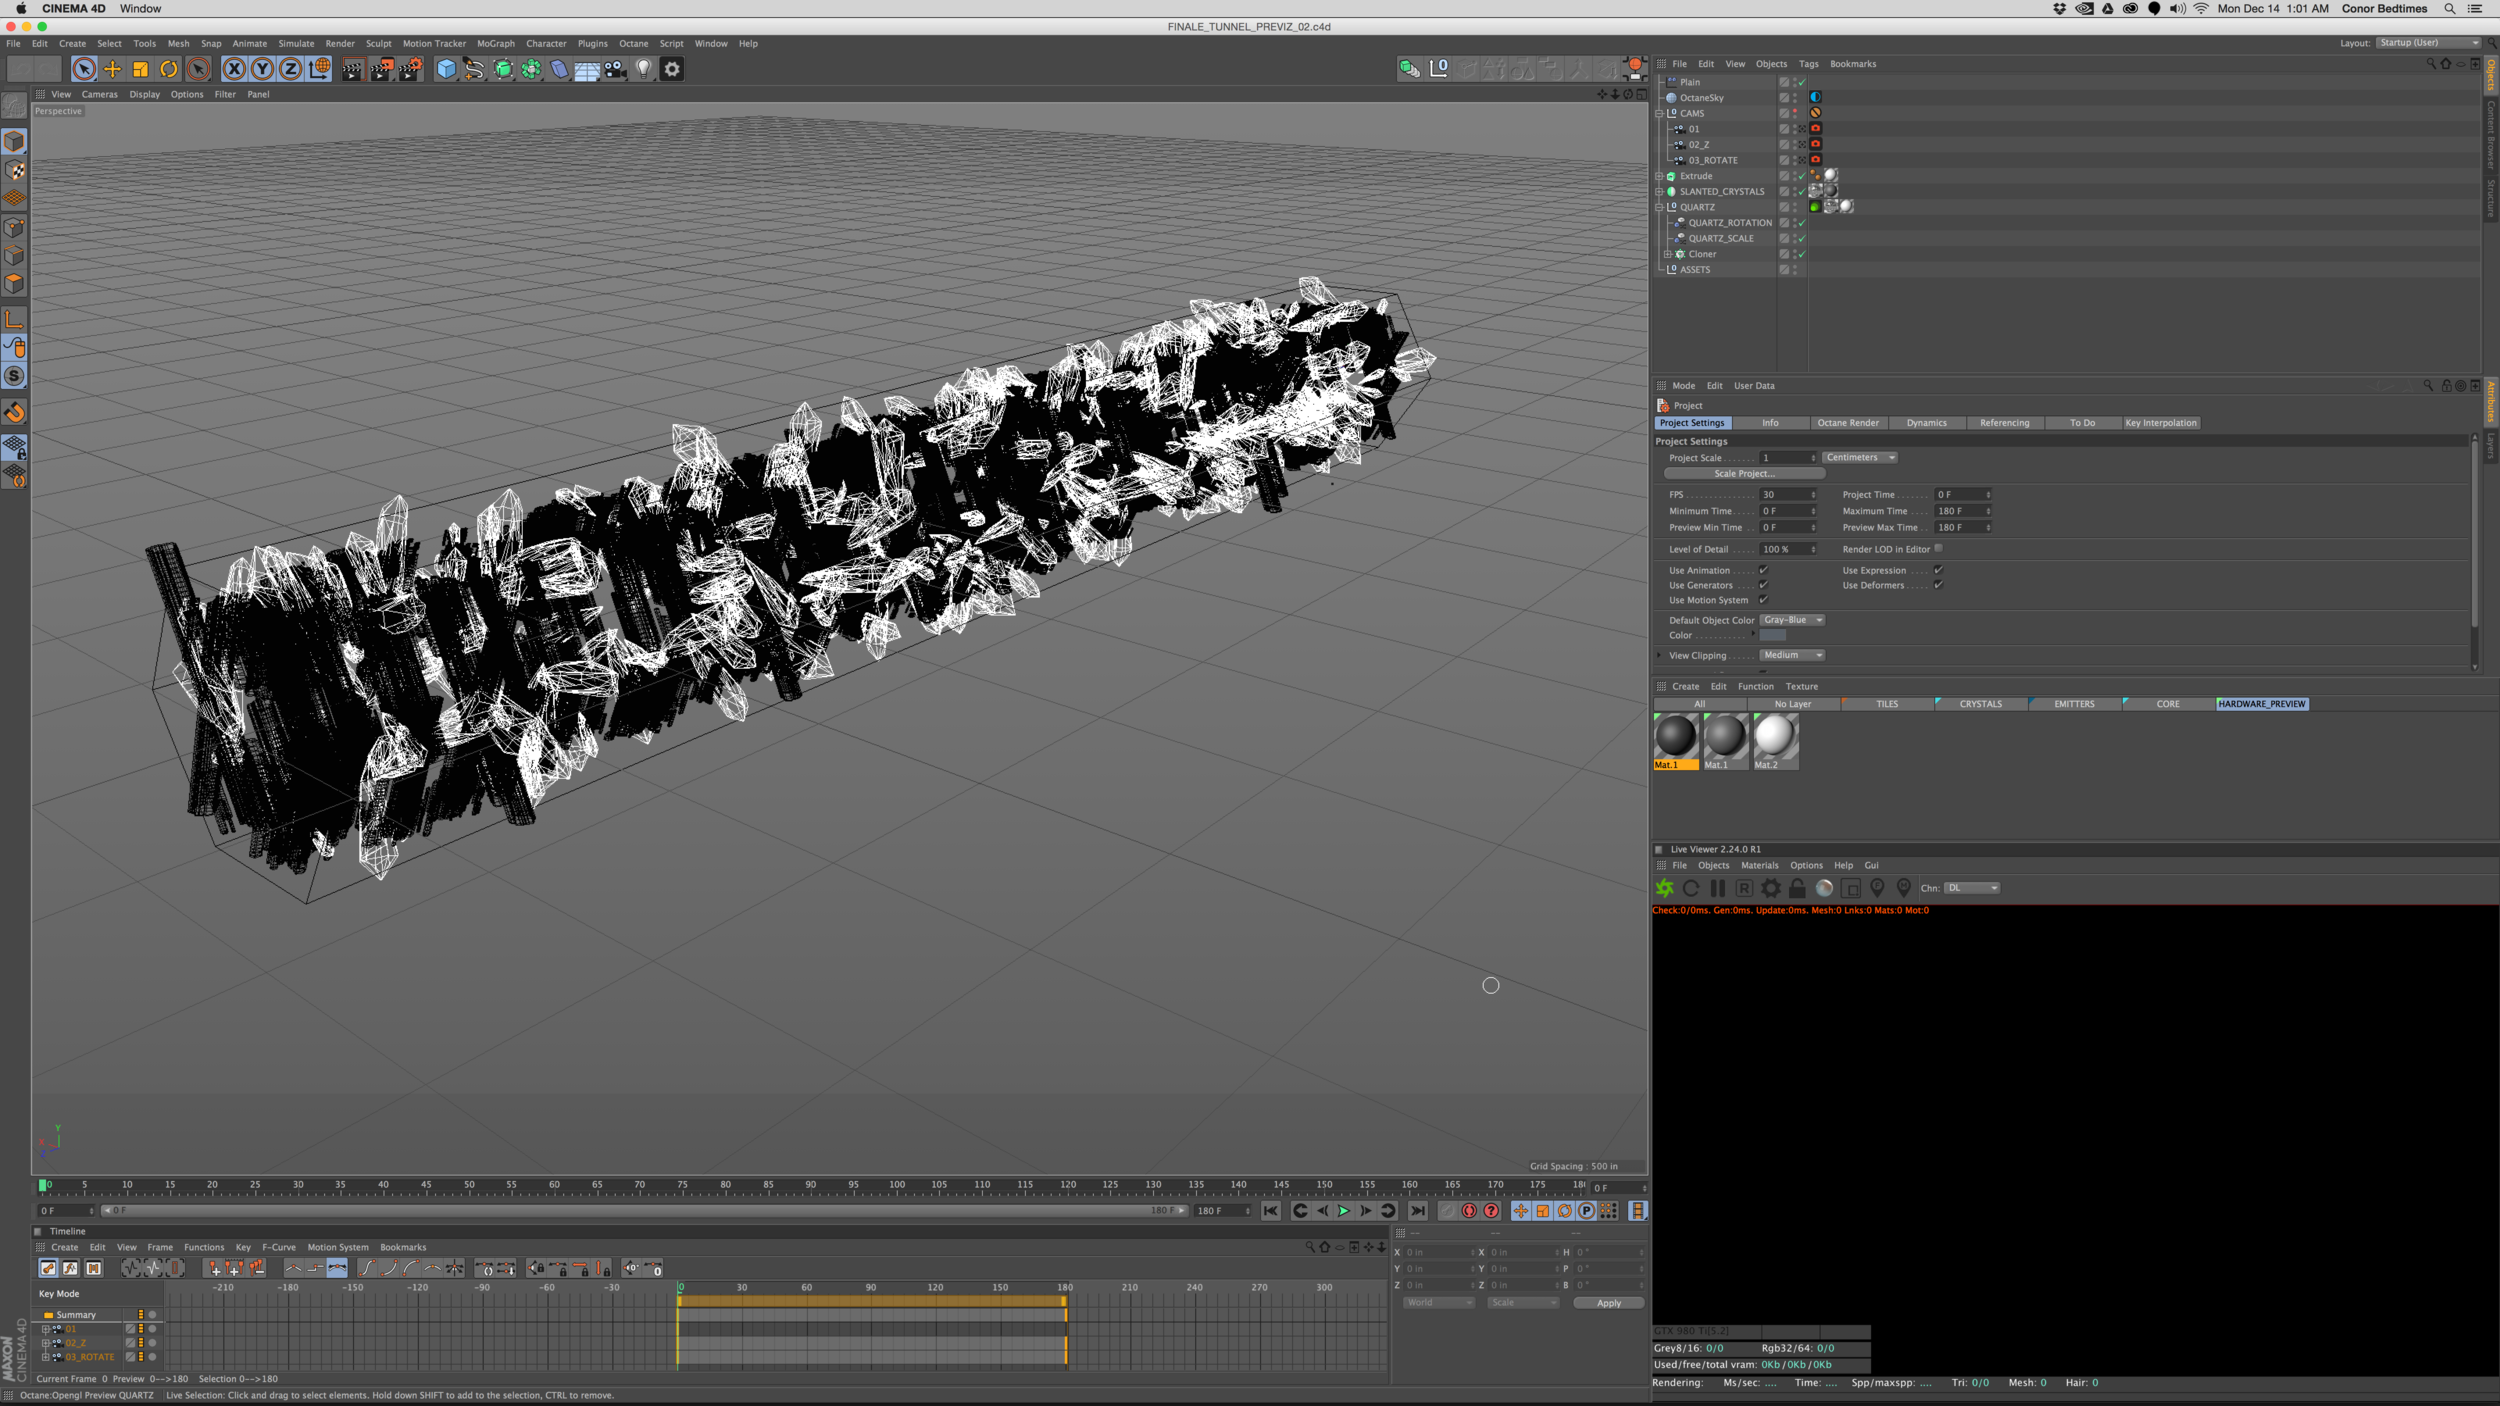Enable Render LOD in Editor checkbox
The height and width of the screenshot is (1406, 2500).
(x=1938, y=548)
